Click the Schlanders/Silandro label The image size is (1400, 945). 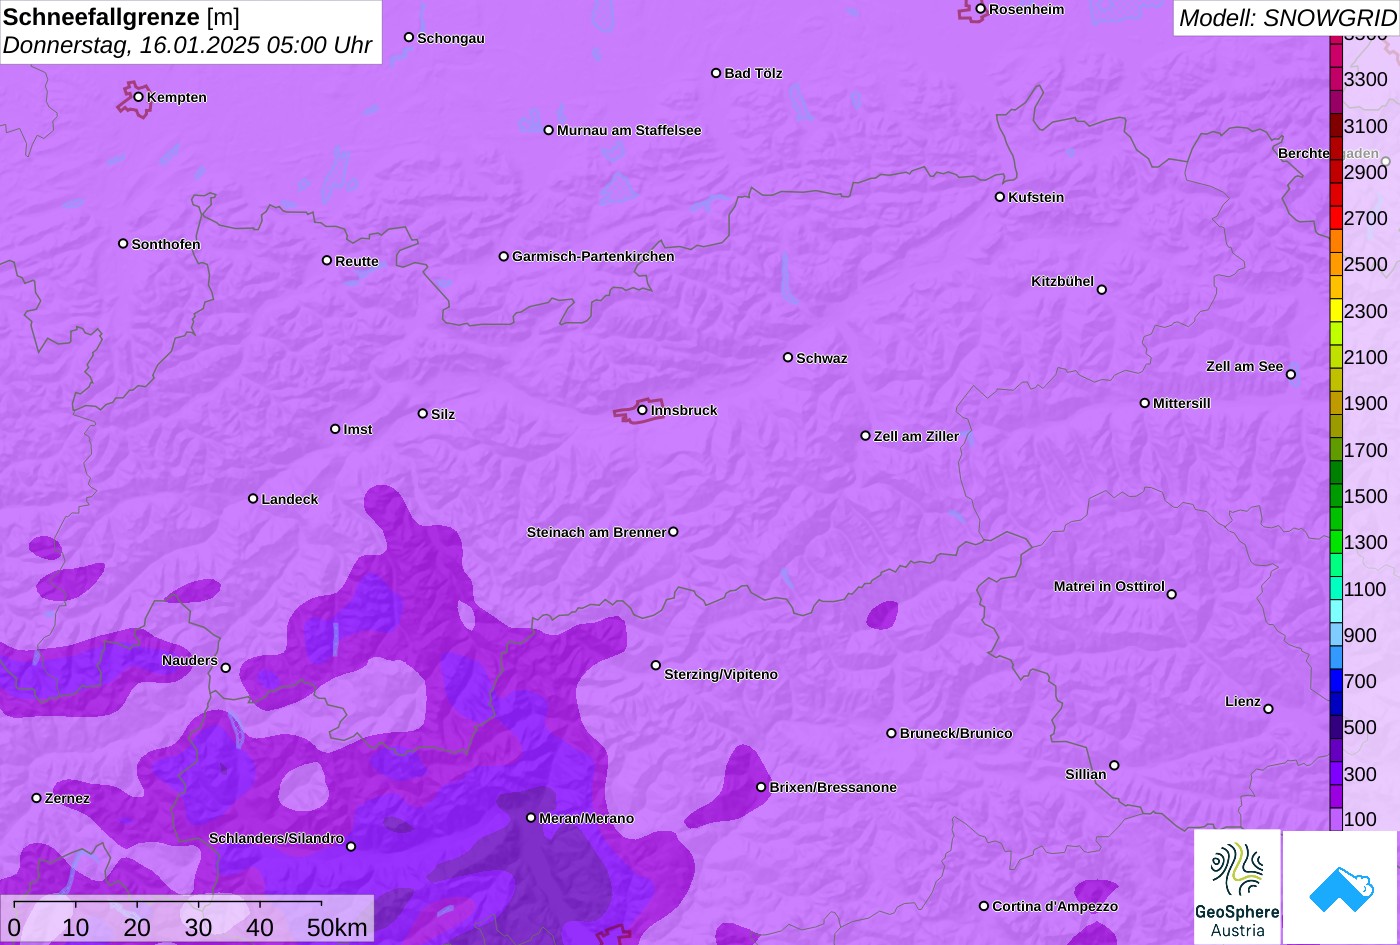pyautogui.click(x=276, y=839)
